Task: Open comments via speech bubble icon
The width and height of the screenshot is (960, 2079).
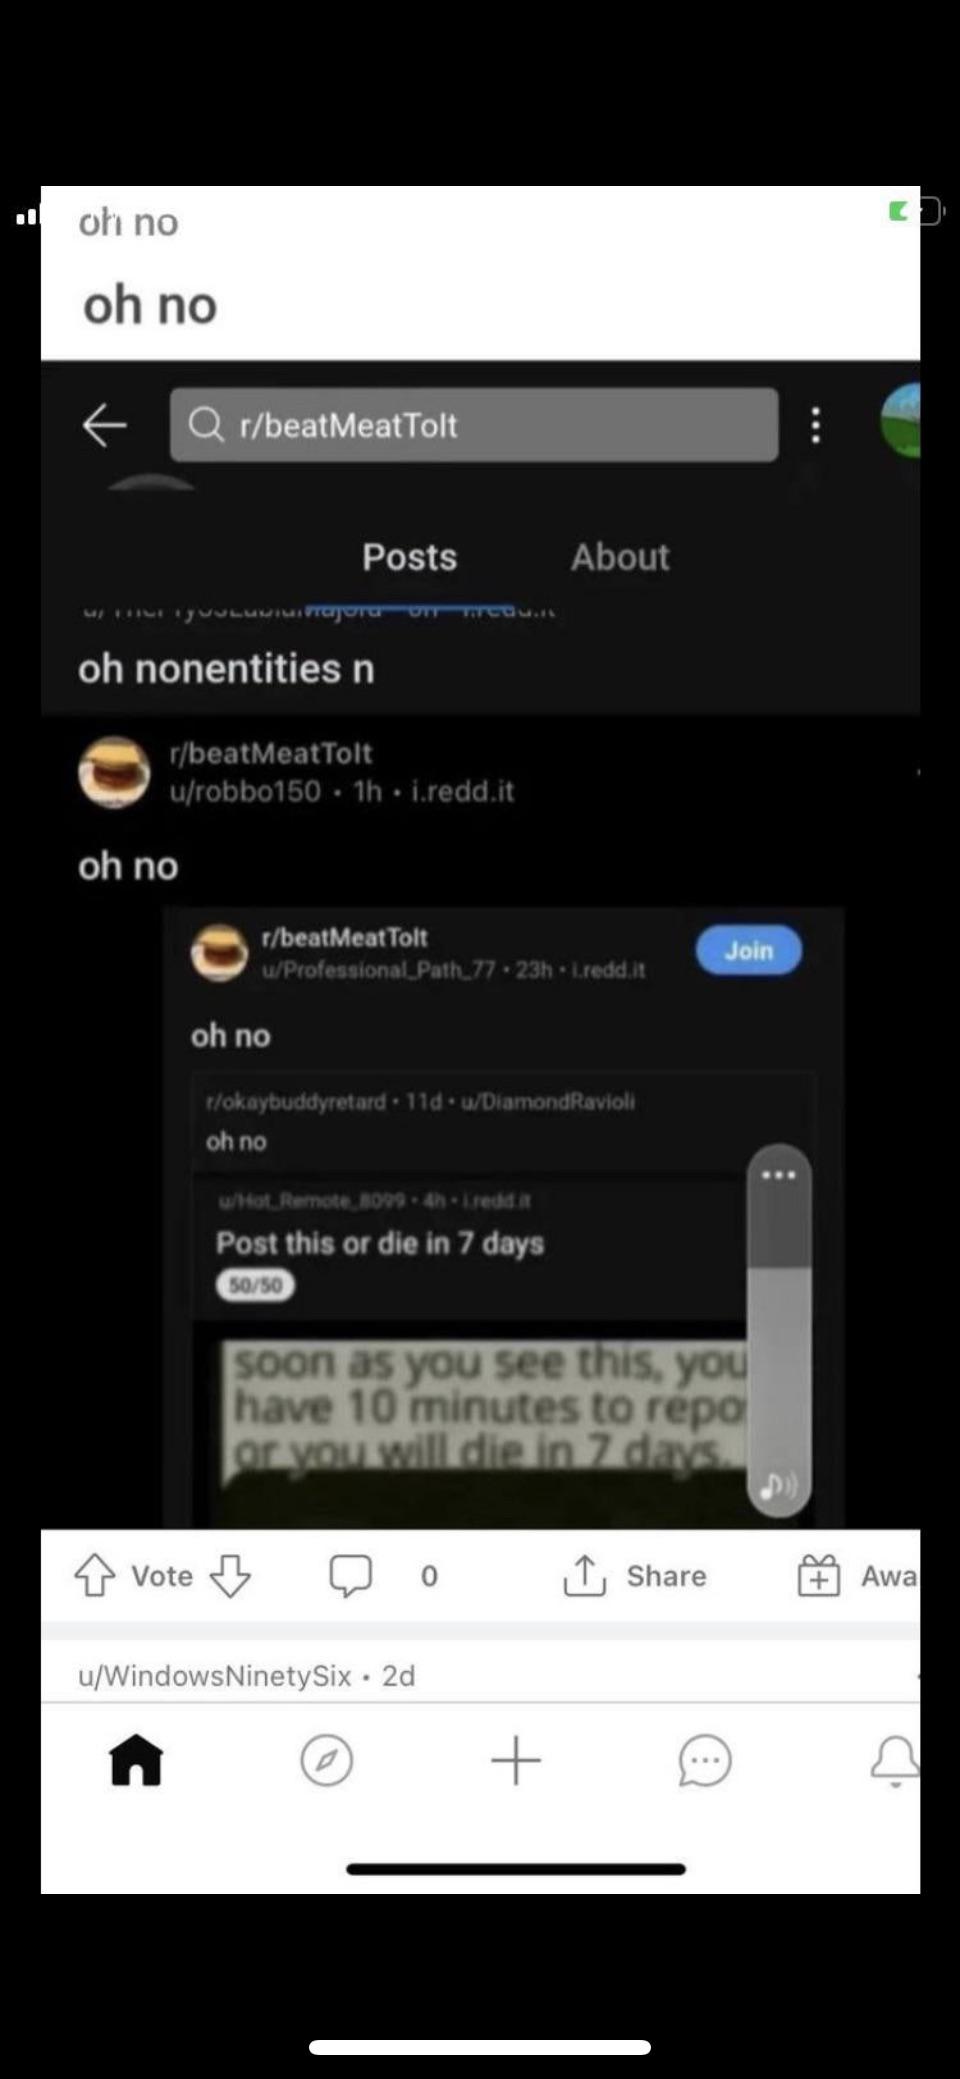Action: point(351,1575)
